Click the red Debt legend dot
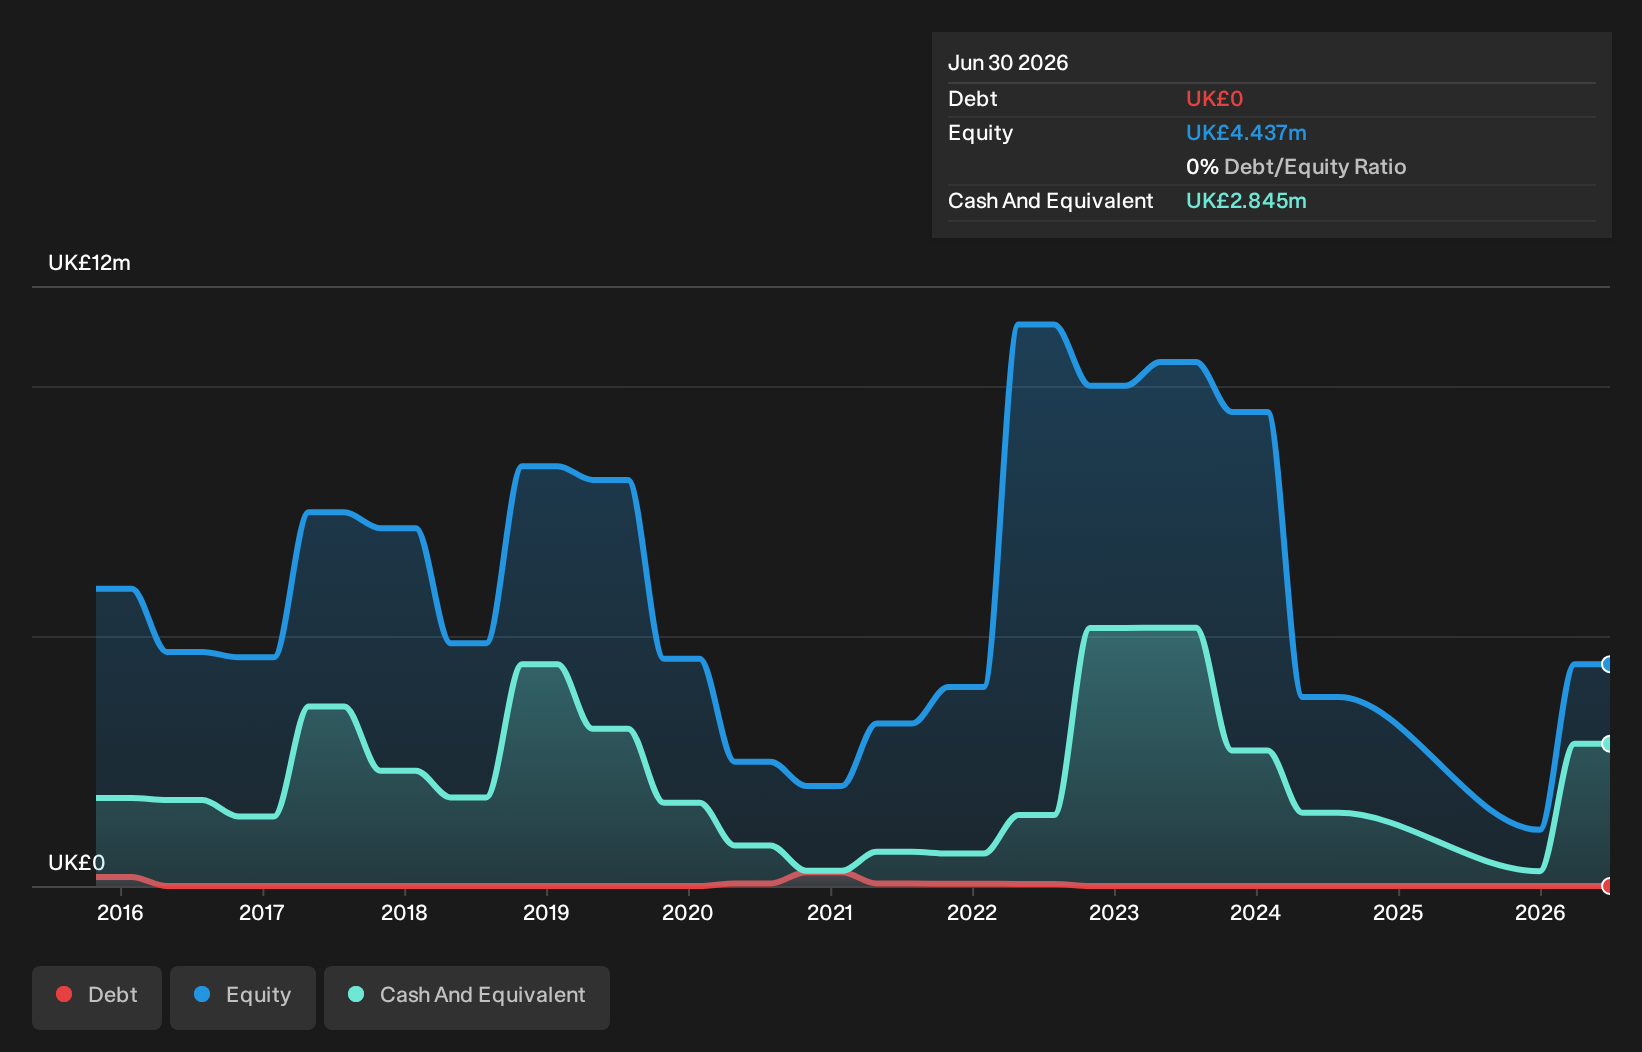Viewport: 1642px width, 1052px height. click(64, 994)
